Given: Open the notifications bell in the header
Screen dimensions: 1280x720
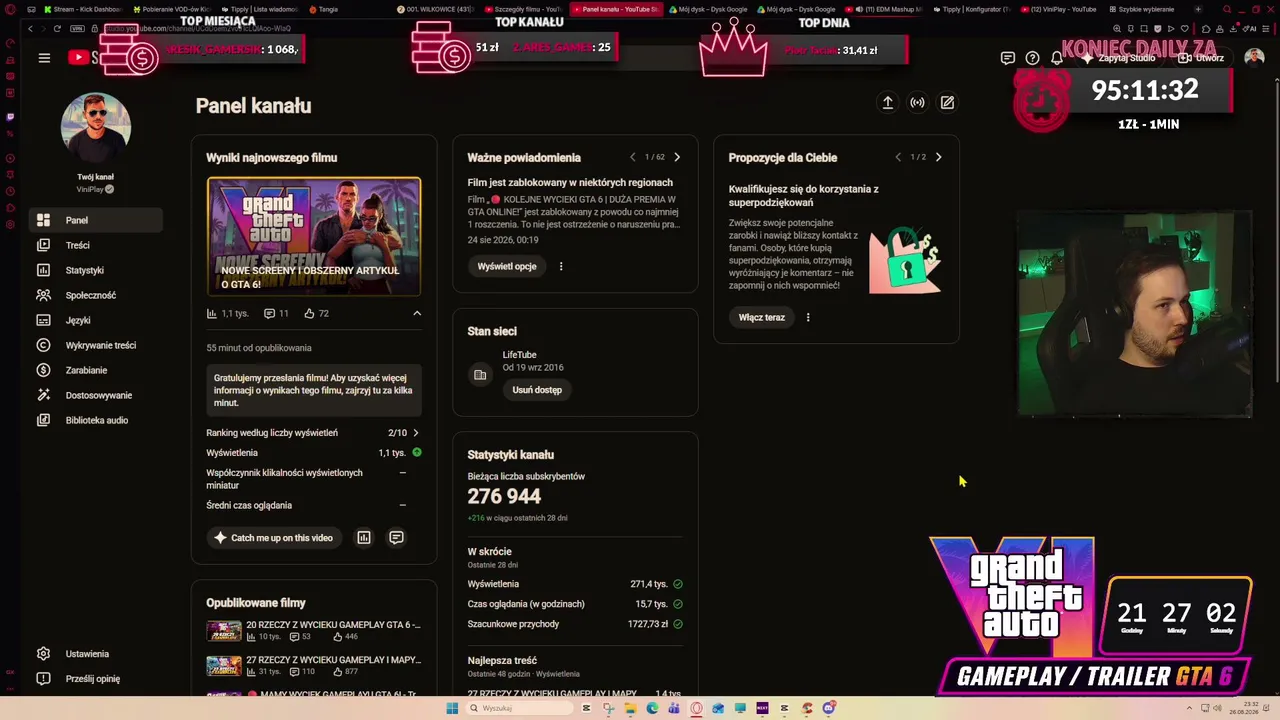Looking at the screenshot, I should 1057,58.
